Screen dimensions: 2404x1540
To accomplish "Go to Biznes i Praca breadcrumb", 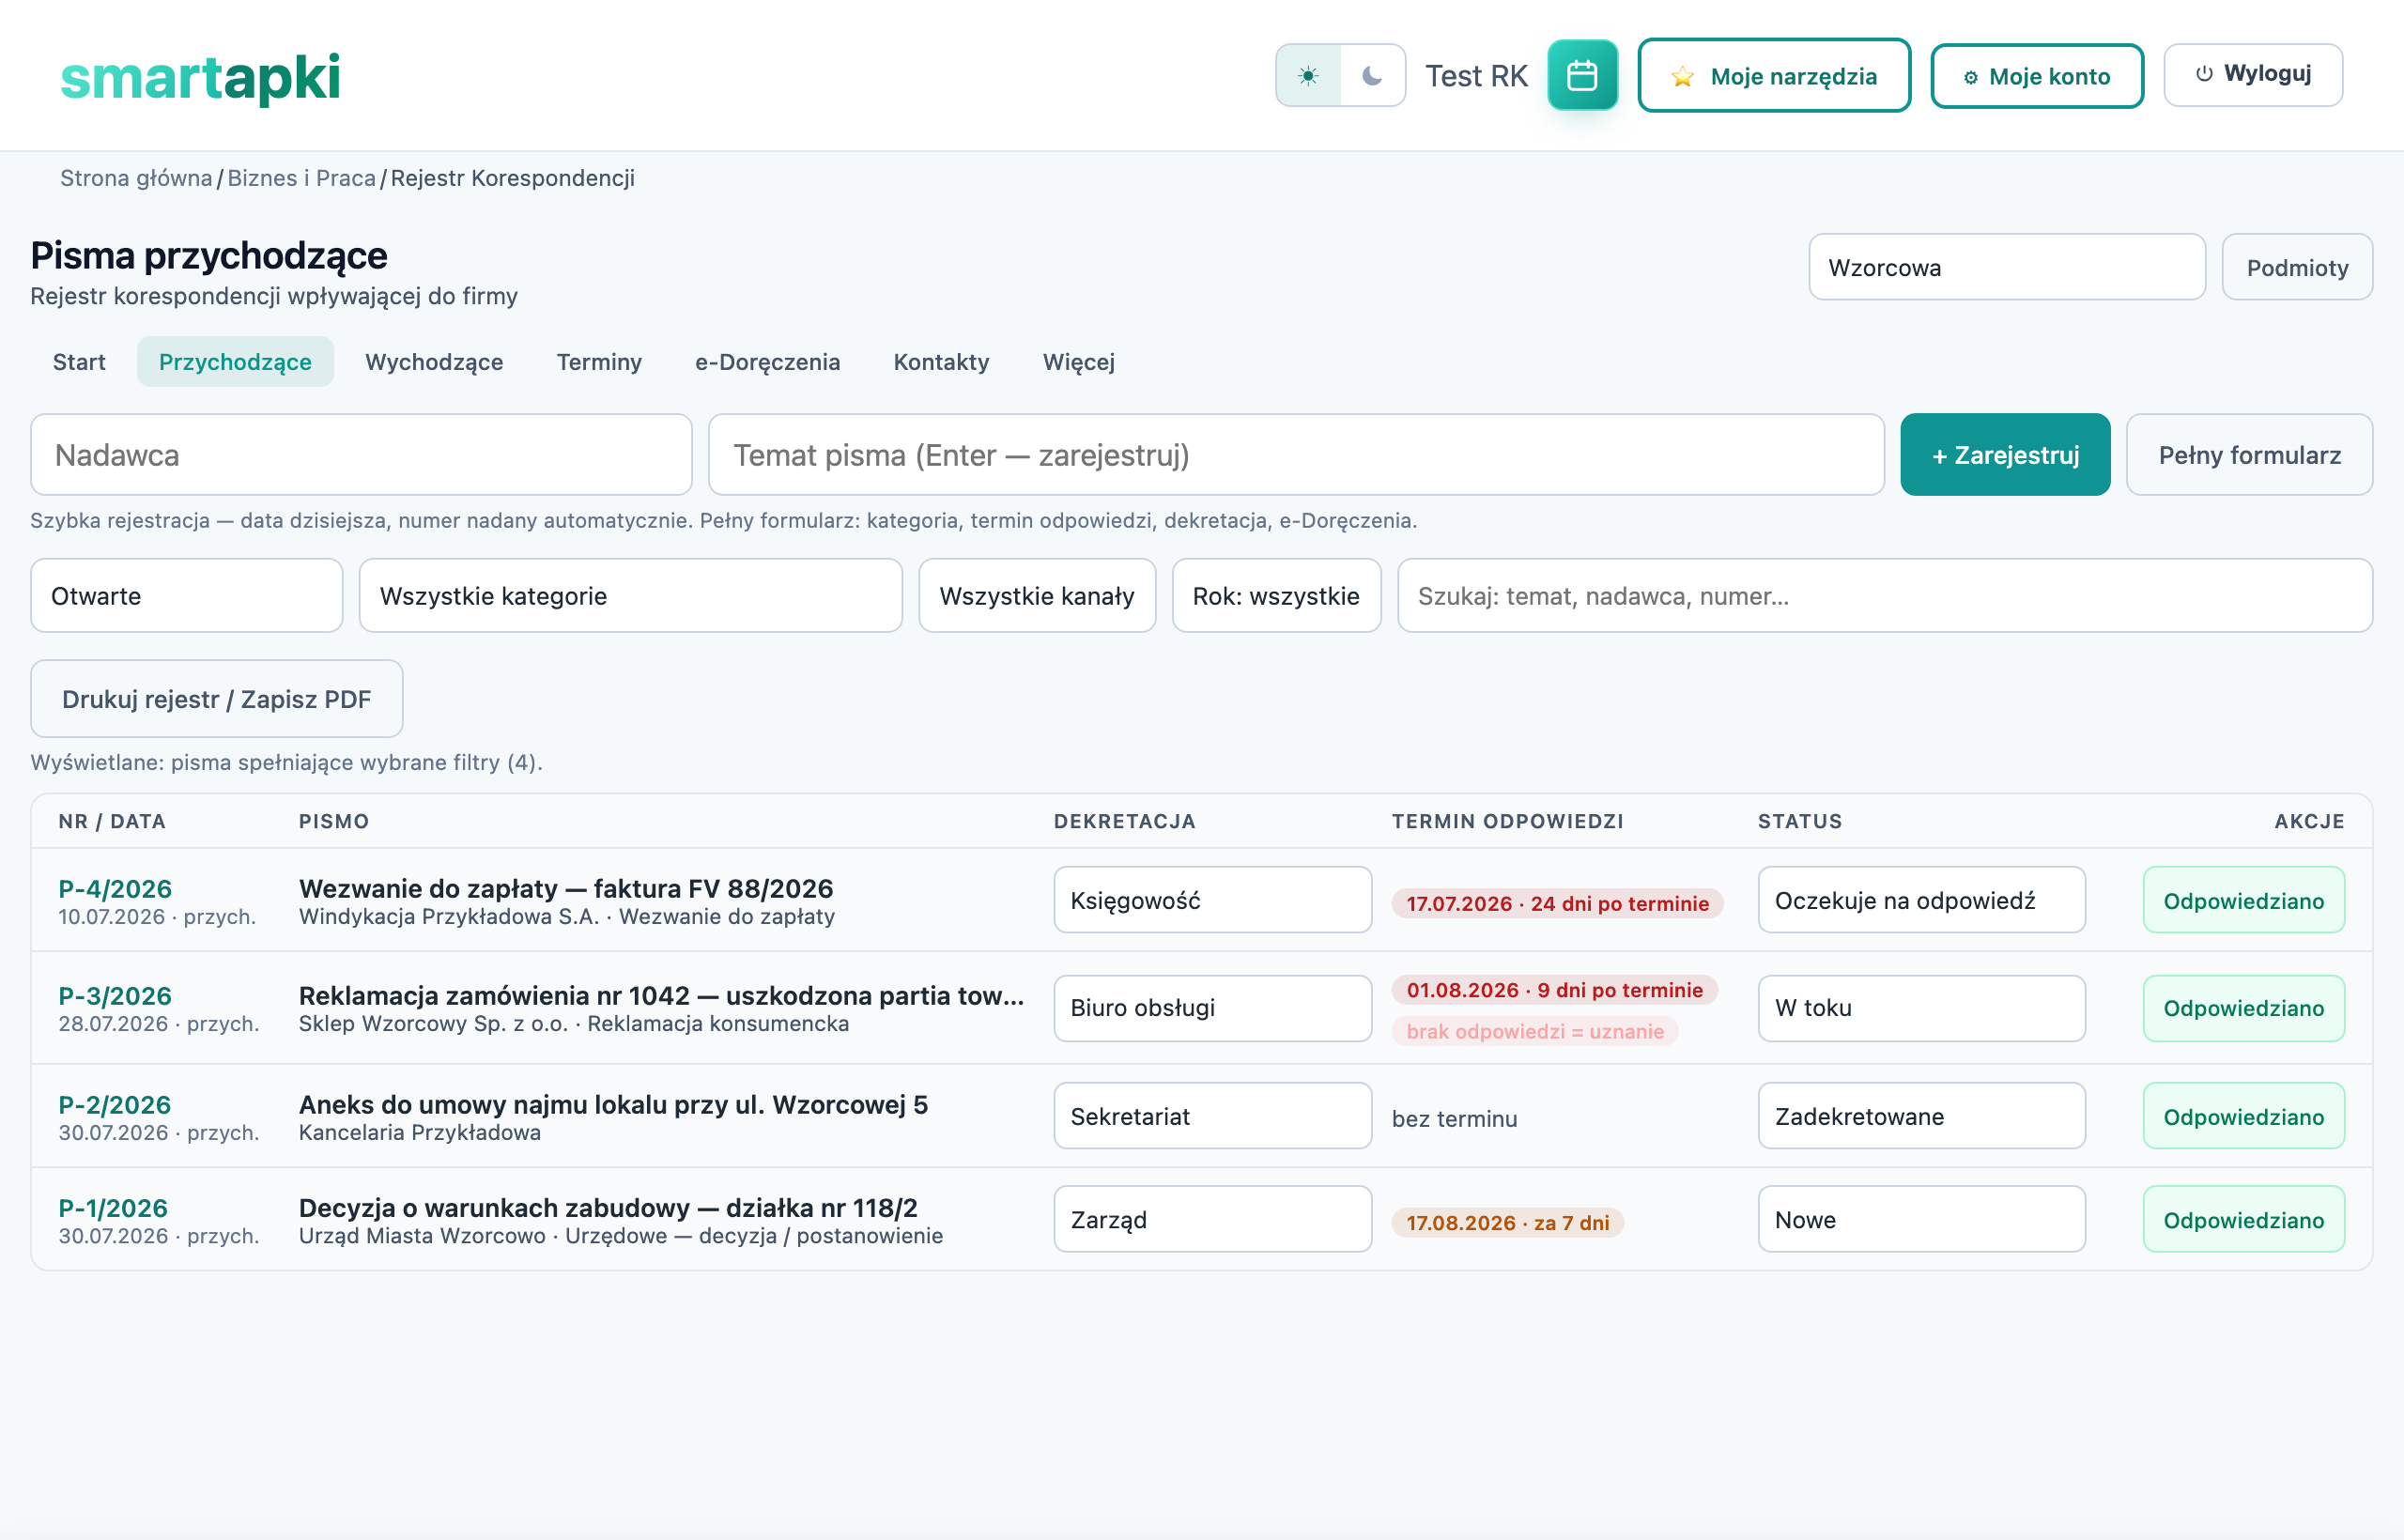I will 301,178.
